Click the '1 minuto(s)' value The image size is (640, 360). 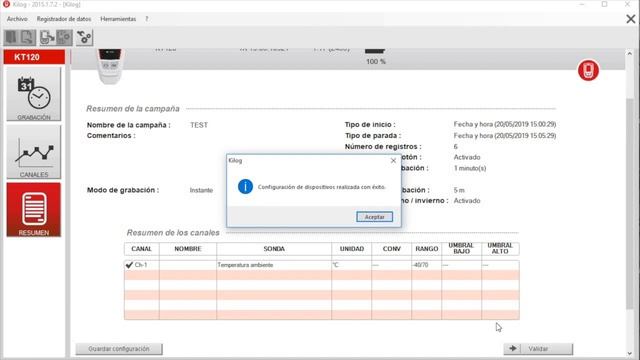470,168
